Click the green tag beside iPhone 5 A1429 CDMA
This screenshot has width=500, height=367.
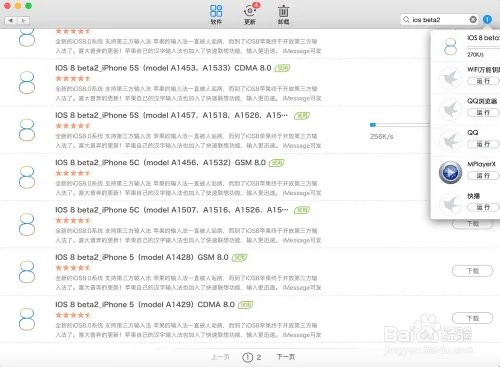(245, 305)
